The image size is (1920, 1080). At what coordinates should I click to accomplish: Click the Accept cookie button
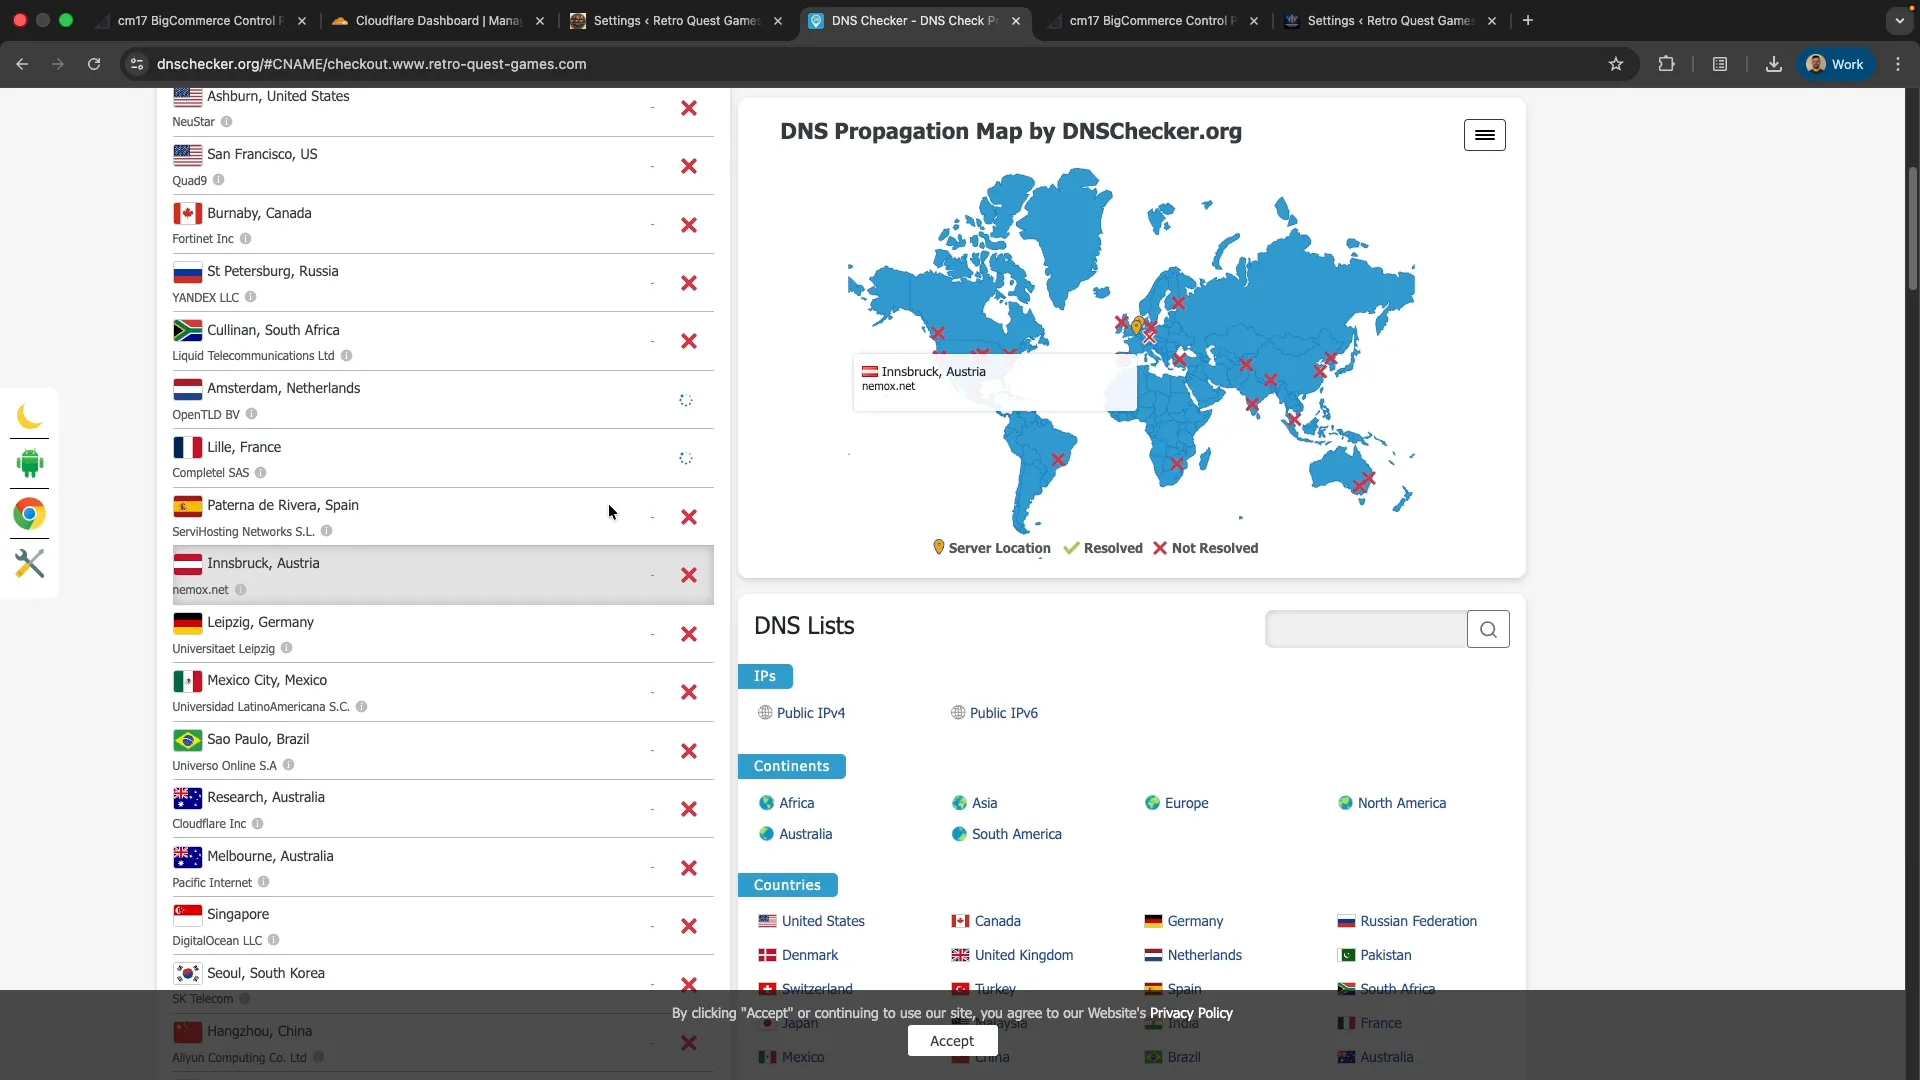[951, 1041]
